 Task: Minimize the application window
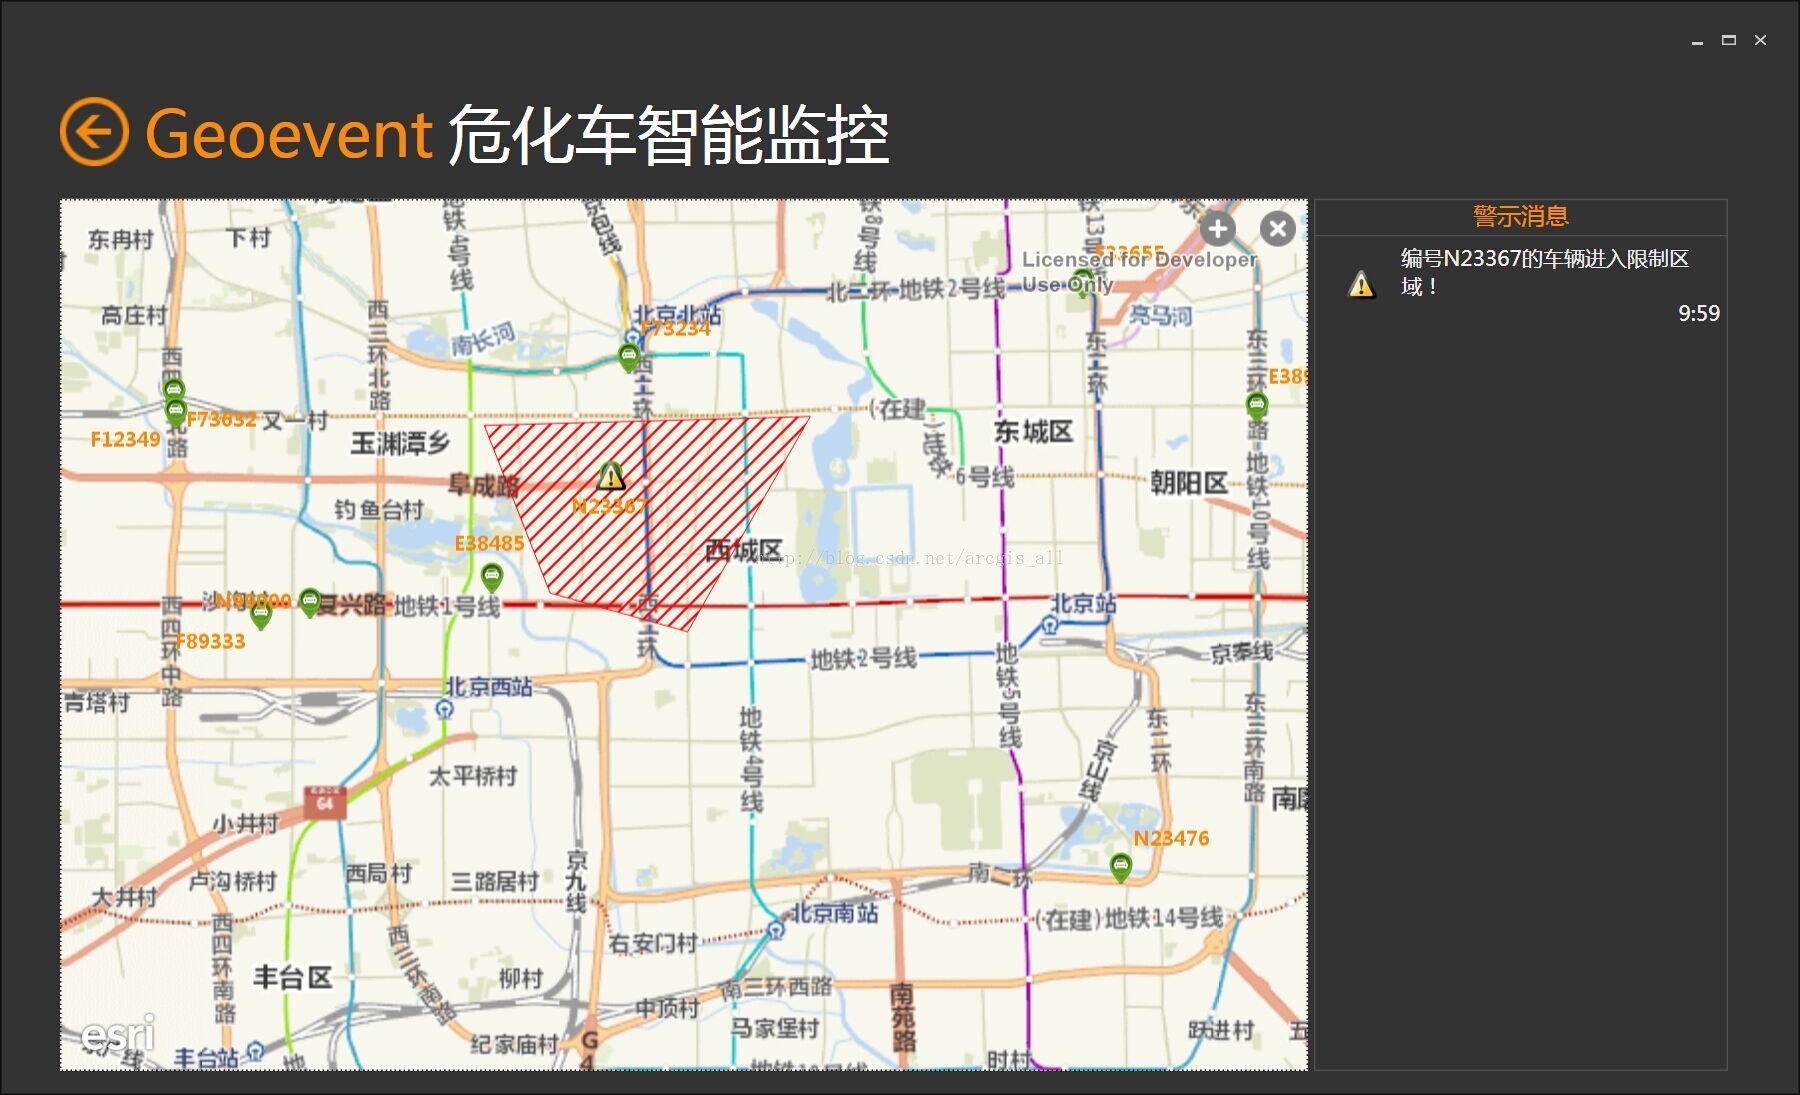click(1697, 41)
